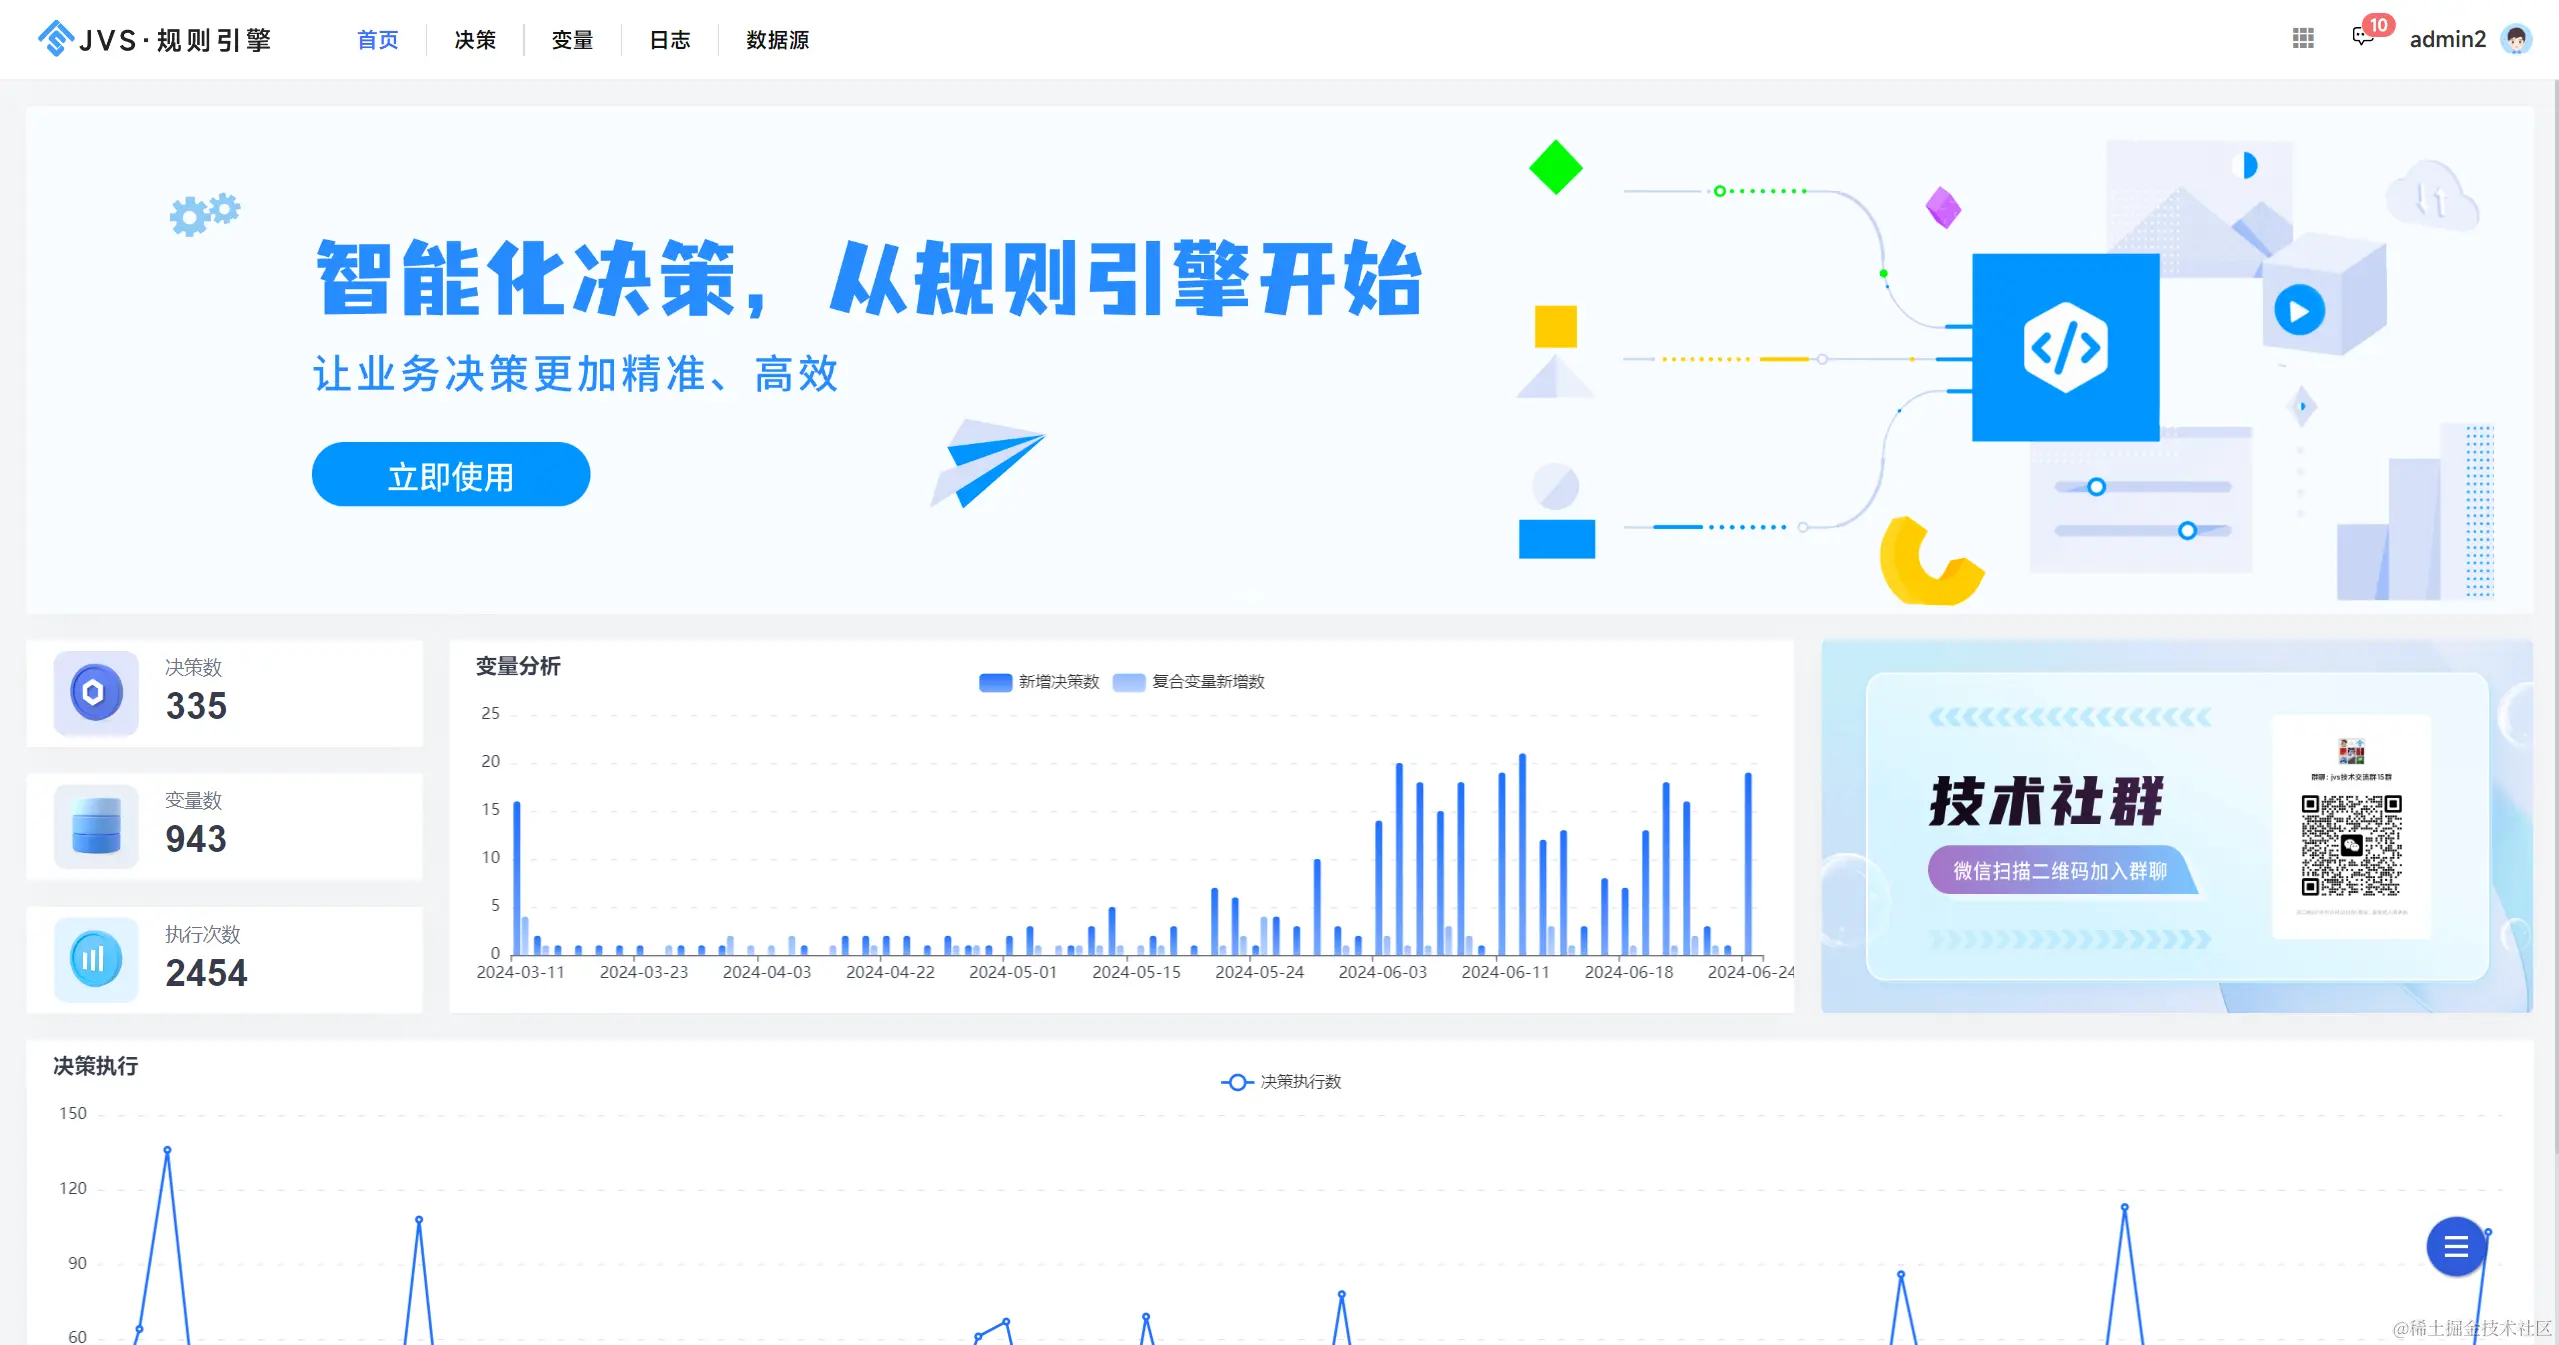Click the JVS rules engine logo
Screen dimensions: 2559x1345
coord(155,39)
